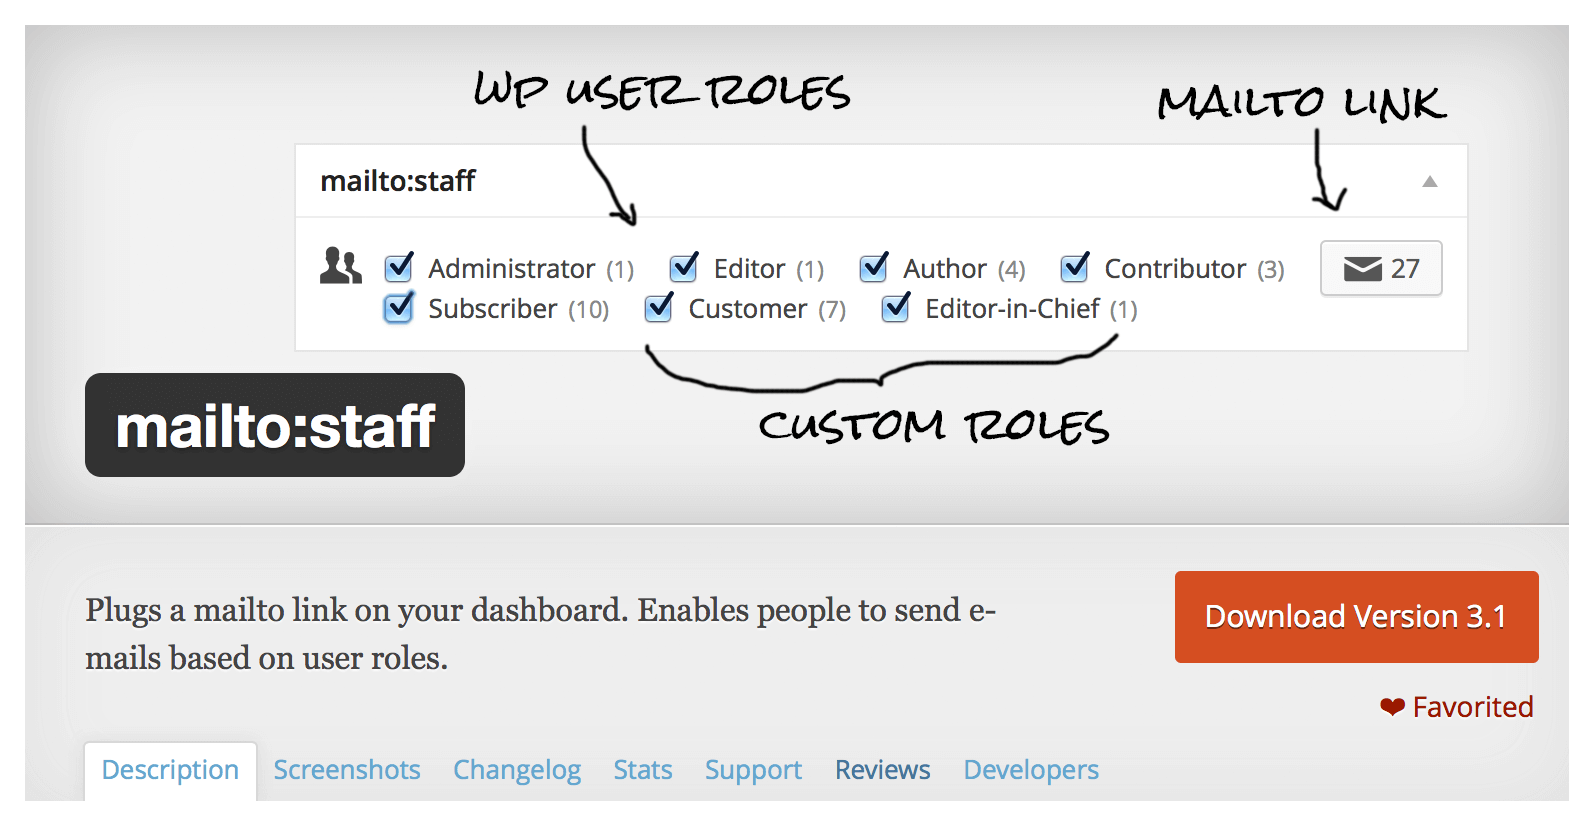
Task: Open the Reviews tab
Action: (883, 770)
